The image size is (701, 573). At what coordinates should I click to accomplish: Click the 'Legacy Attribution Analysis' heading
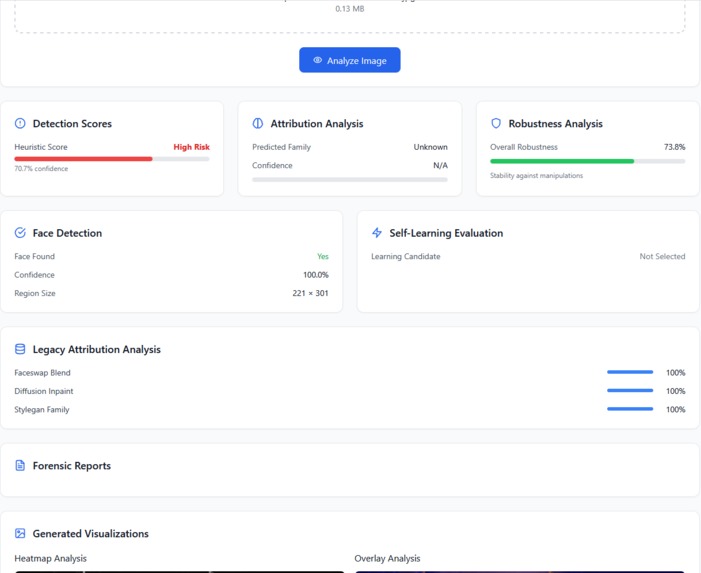coord(97,349)
